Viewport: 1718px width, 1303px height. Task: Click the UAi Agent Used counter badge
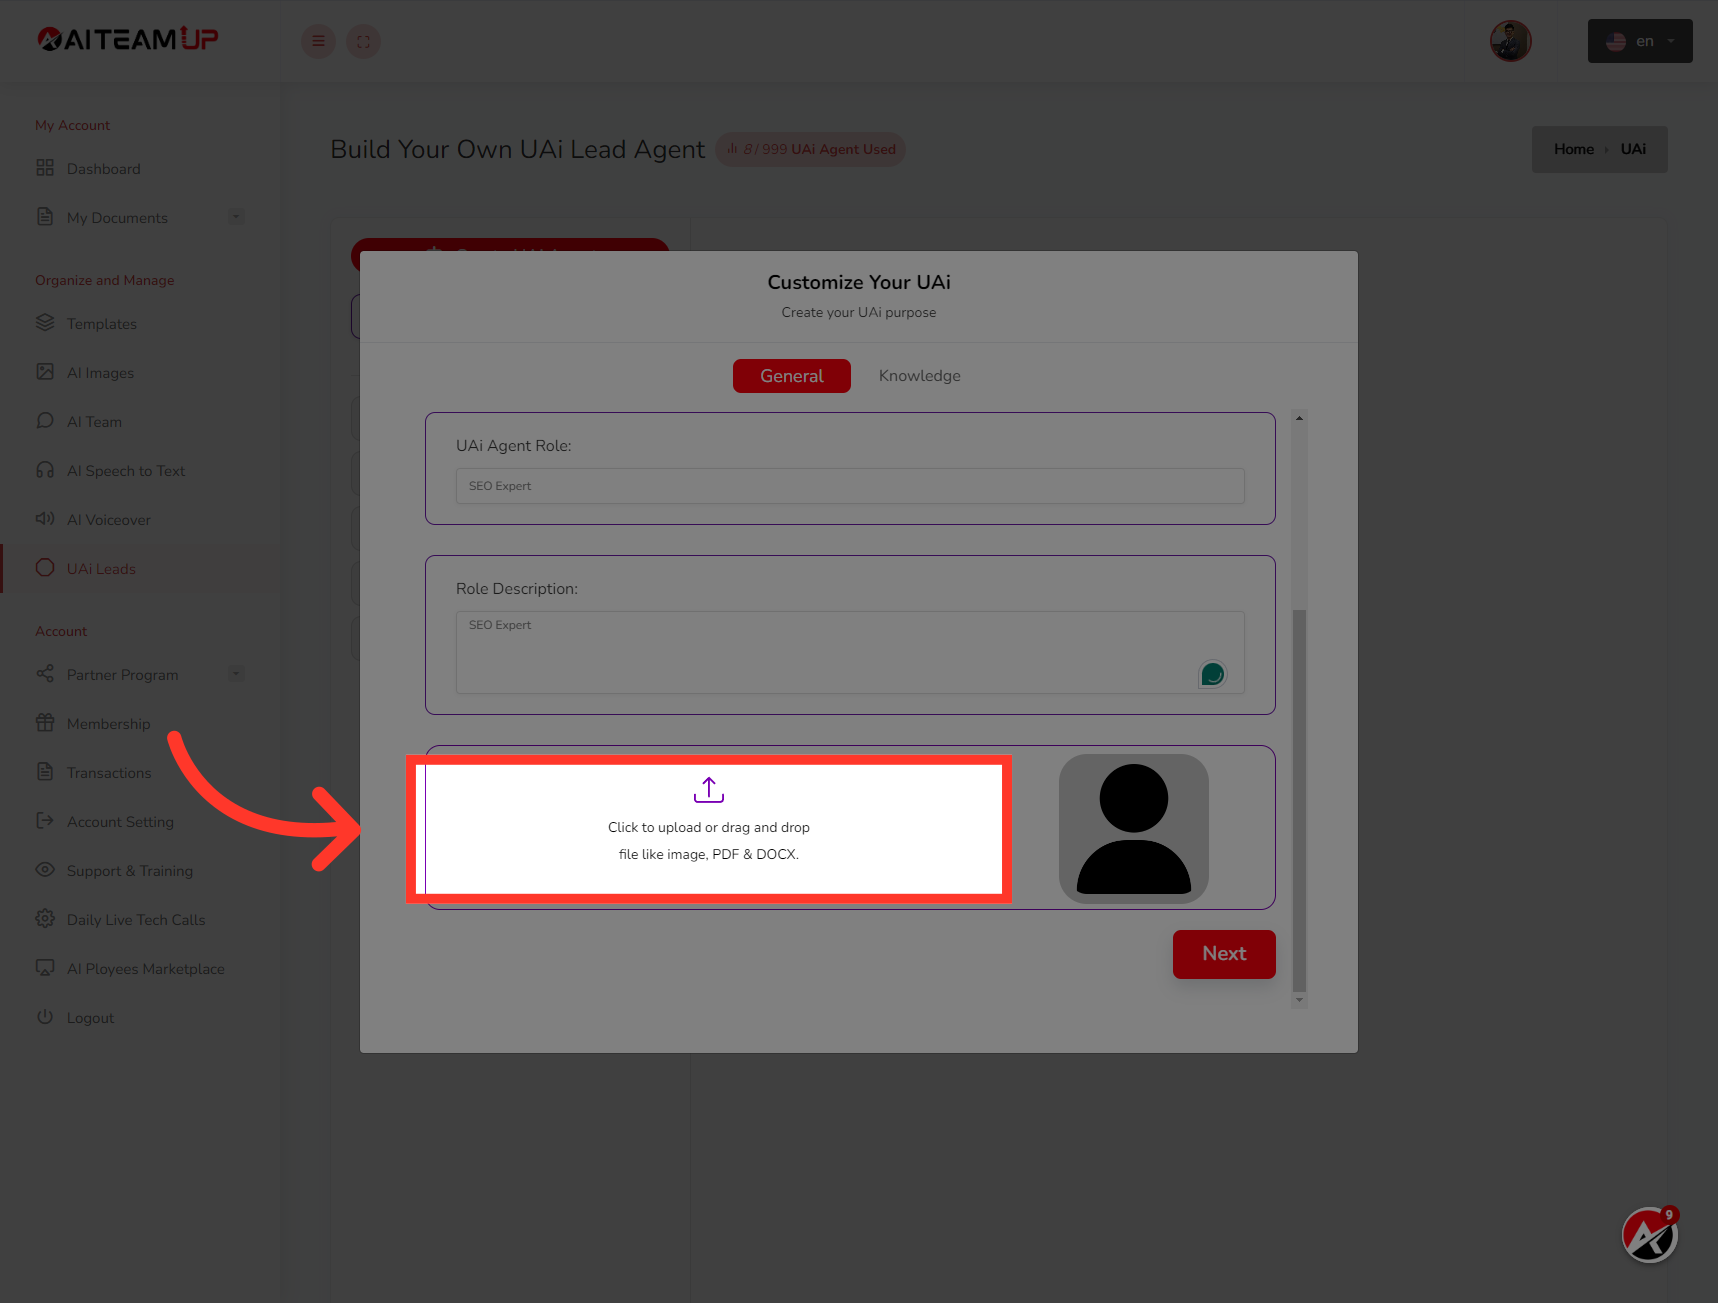click(x=811, y=149)
